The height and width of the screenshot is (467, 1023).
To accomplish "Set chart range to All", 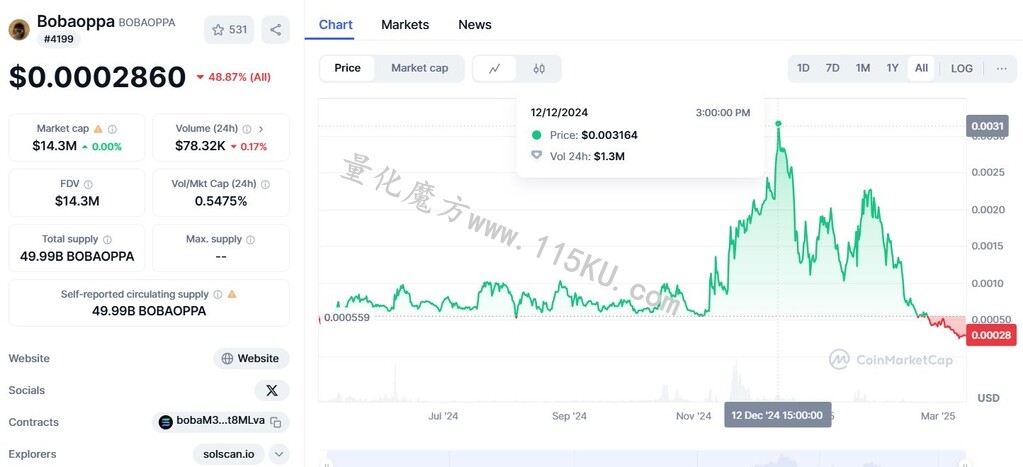I will 921,68.
